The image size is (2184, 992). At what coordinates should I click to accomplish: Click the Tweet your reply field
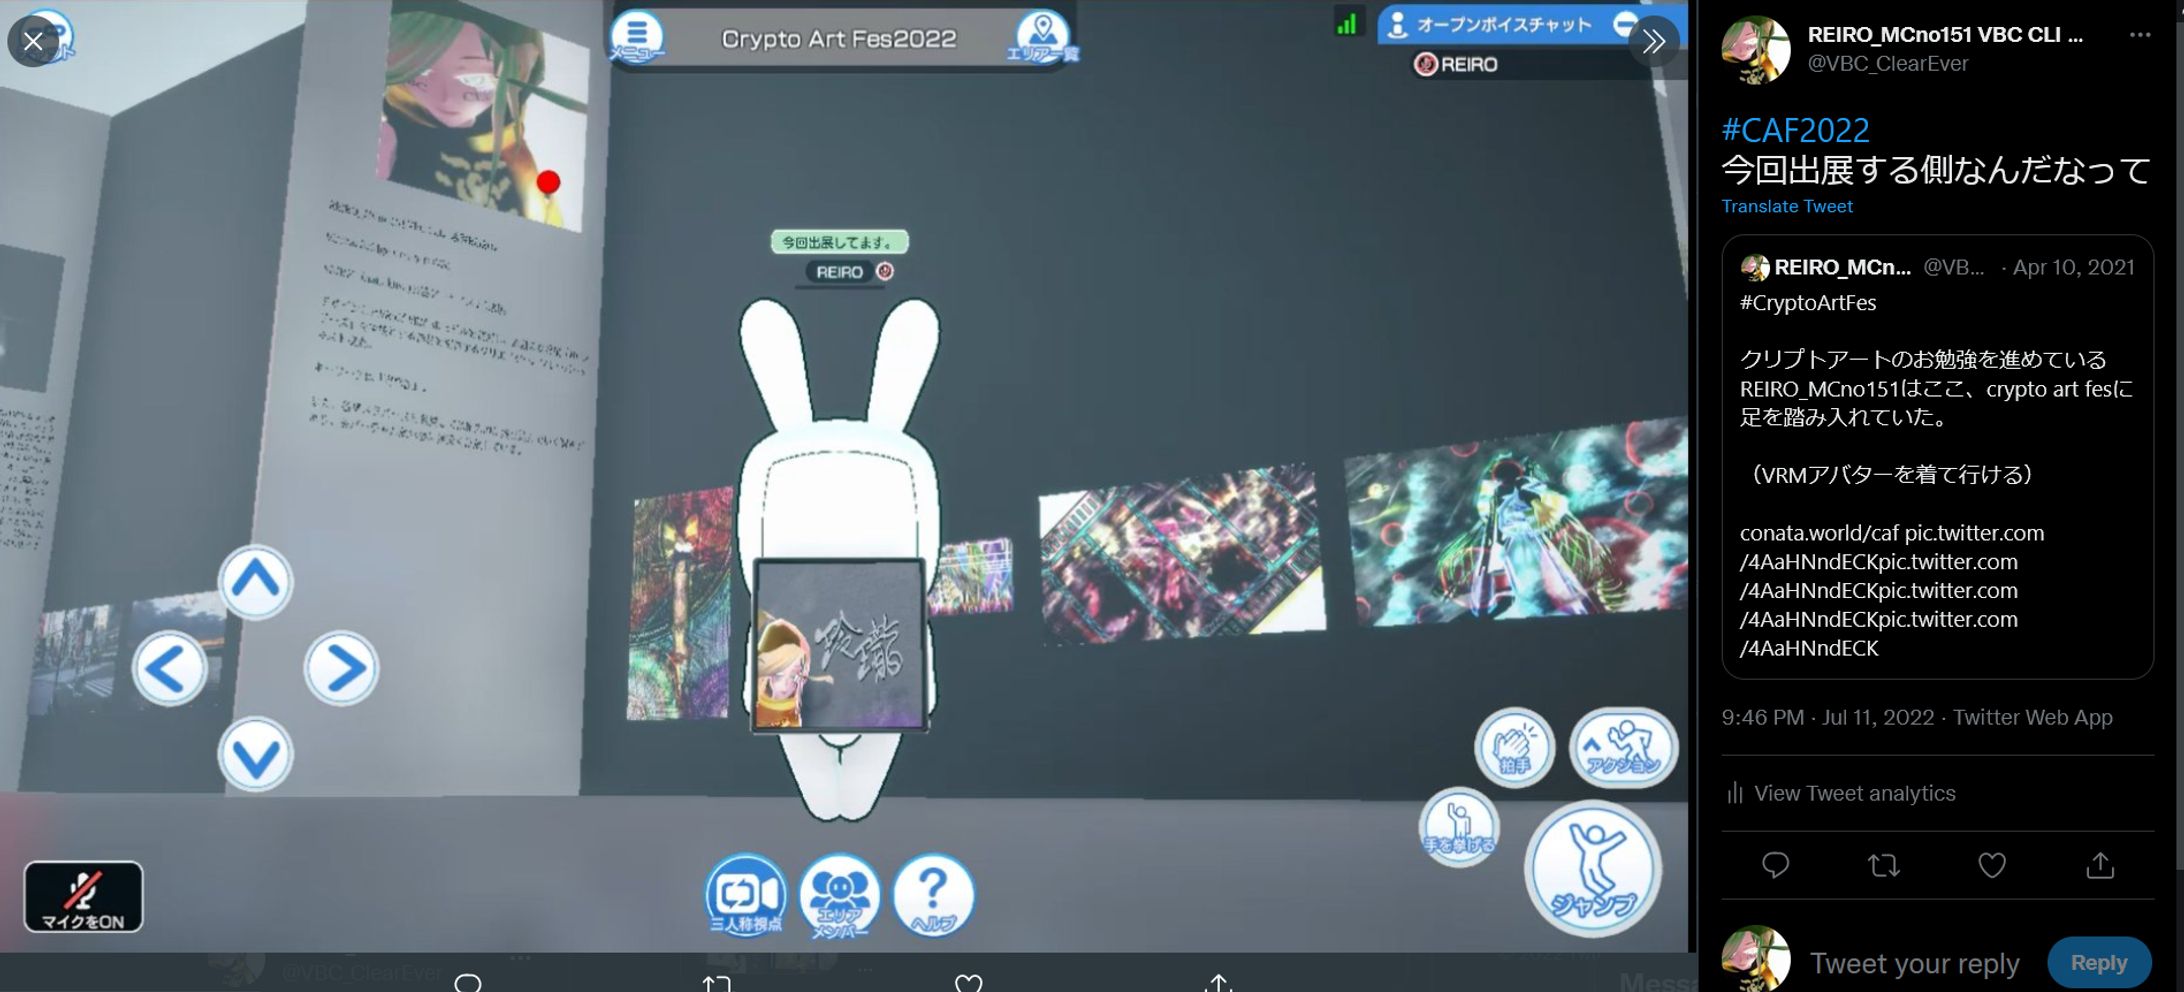coord(1914,963)
